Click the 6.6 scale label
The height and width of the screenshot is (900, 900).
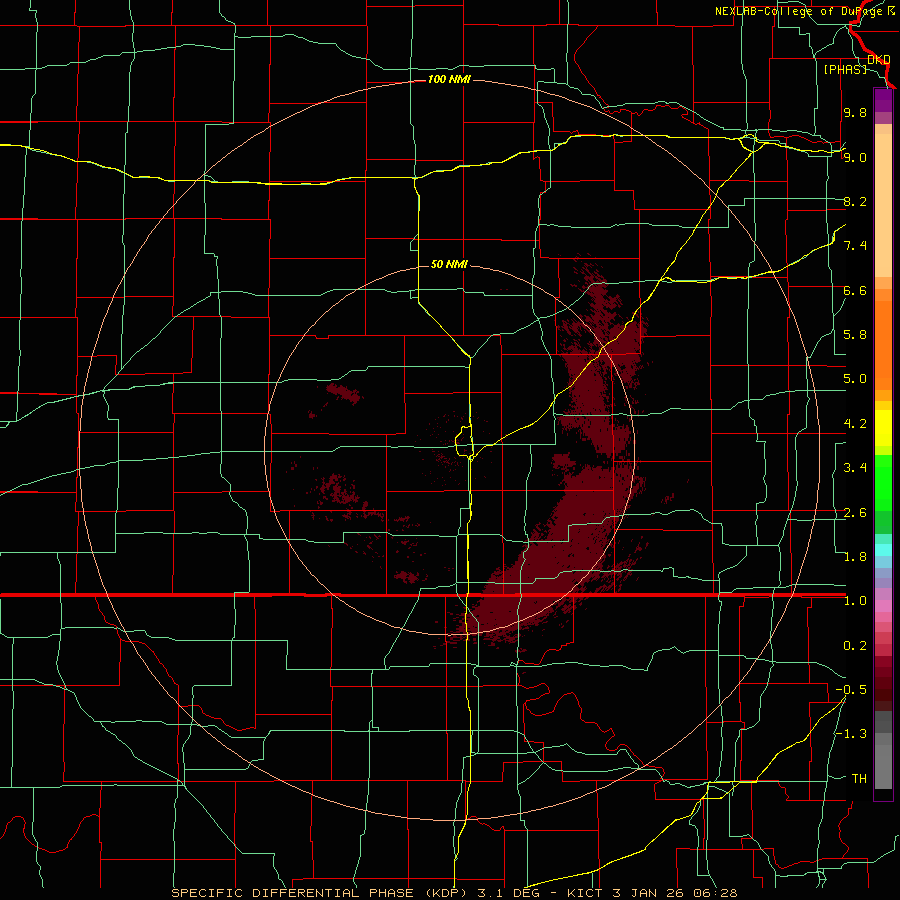[855, 290]
